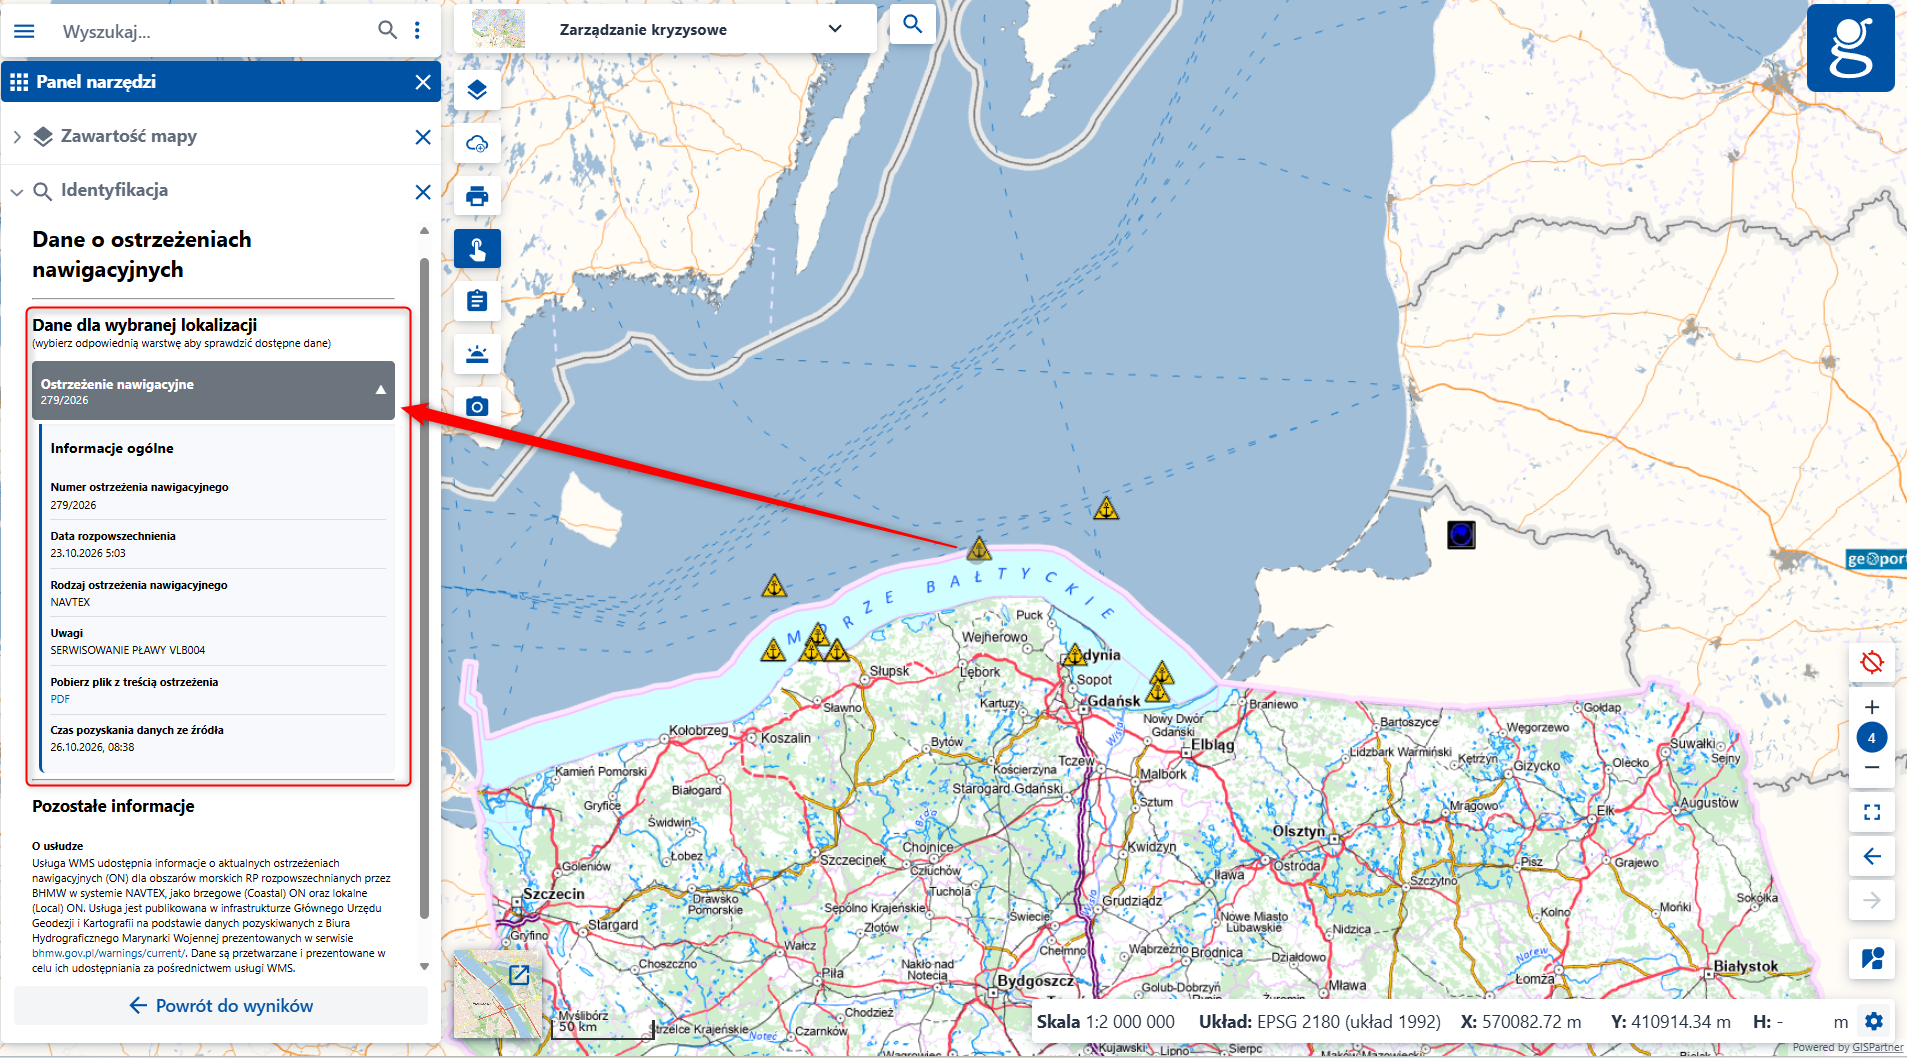1907x1058 pixels.
Task: Open the GISPartner link
Action: (1877, 1047)
